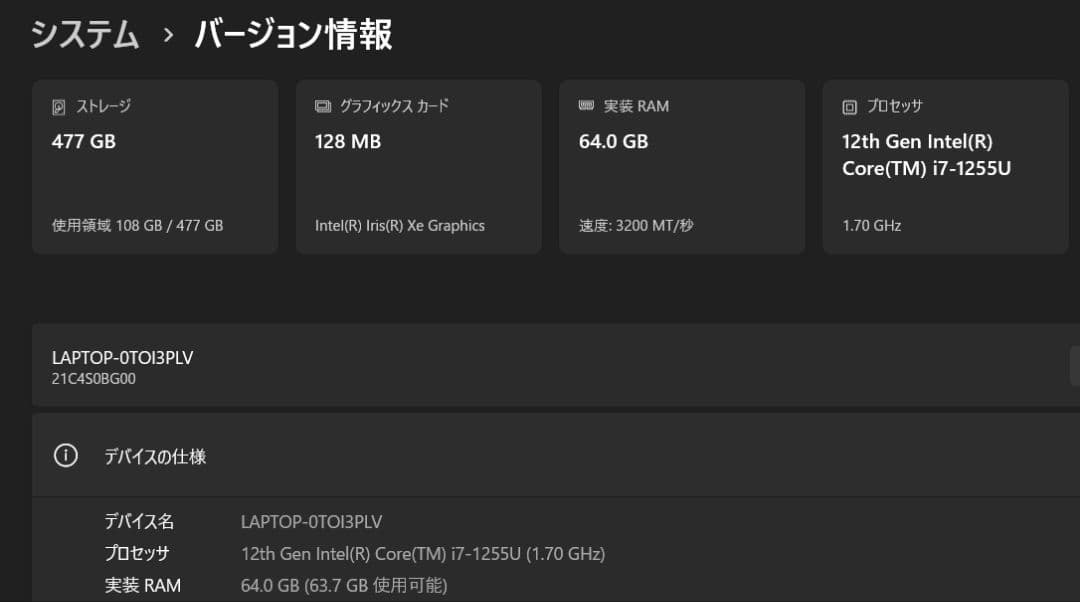Select the RAM card showing 64.0 GB

pyautogui.click(x=682, y=165)
